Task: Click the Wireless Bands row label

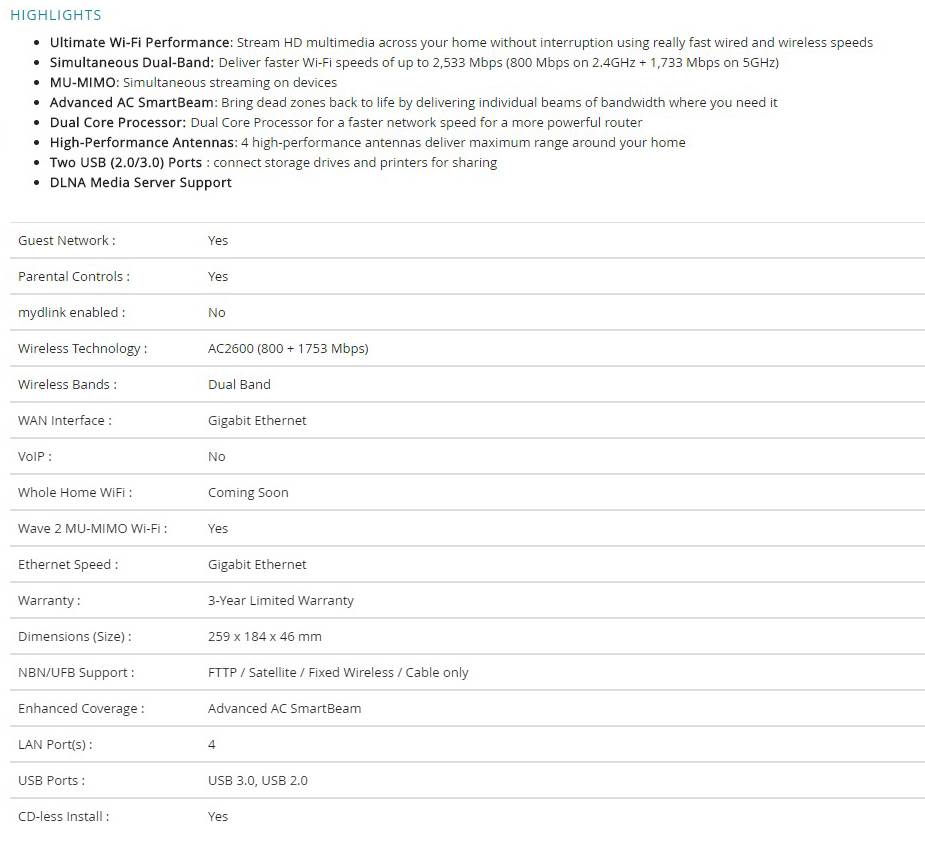Action: pyautogui.click(x=67, y=384)
